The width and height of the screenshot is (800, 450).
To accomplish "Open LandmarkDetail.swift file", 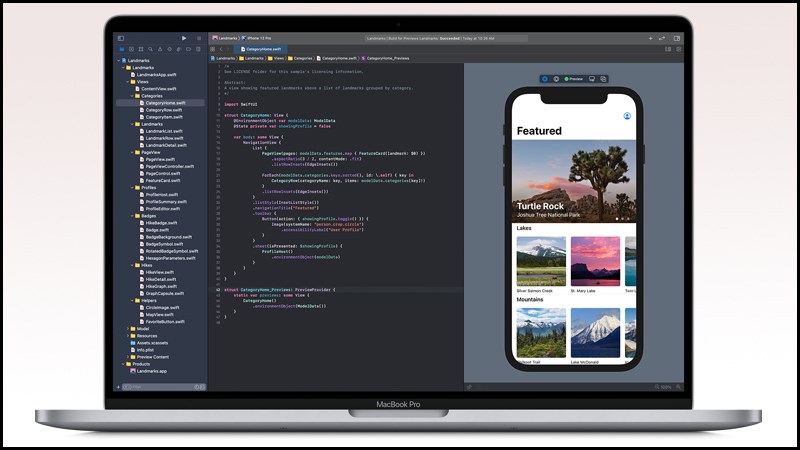I will [163, 145].
